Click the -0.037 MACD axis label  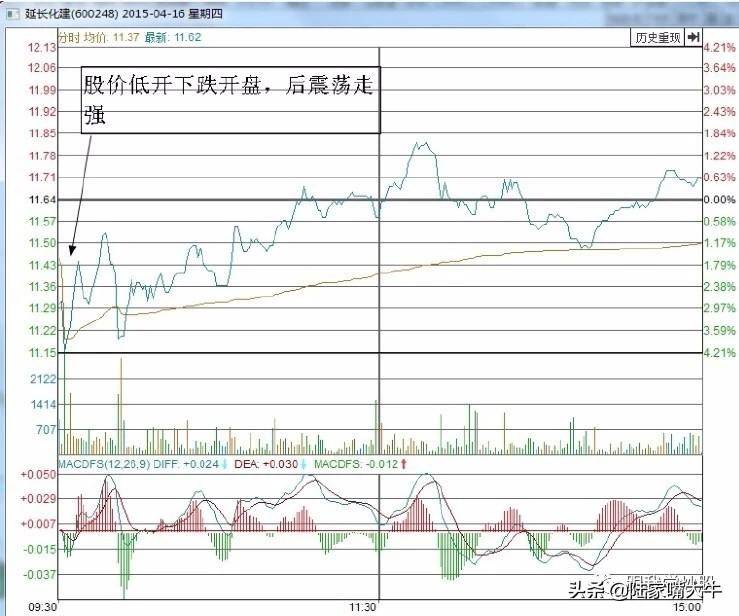40,575
